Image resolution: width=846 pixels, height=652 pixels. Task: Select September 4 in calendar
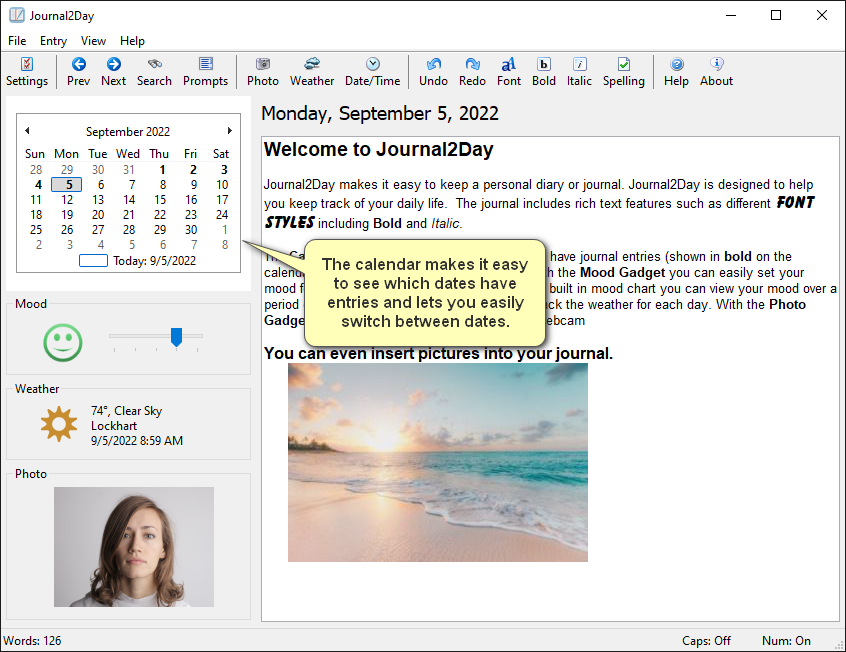click(38, 185)
